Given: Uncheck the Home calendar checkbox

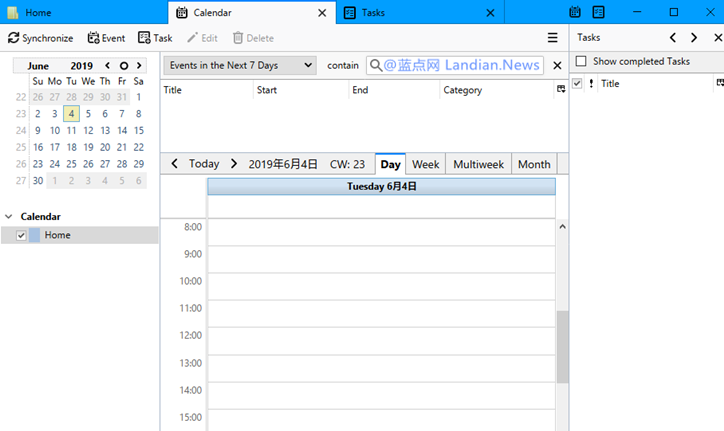Looking at the screenshot, I should 21,235.
